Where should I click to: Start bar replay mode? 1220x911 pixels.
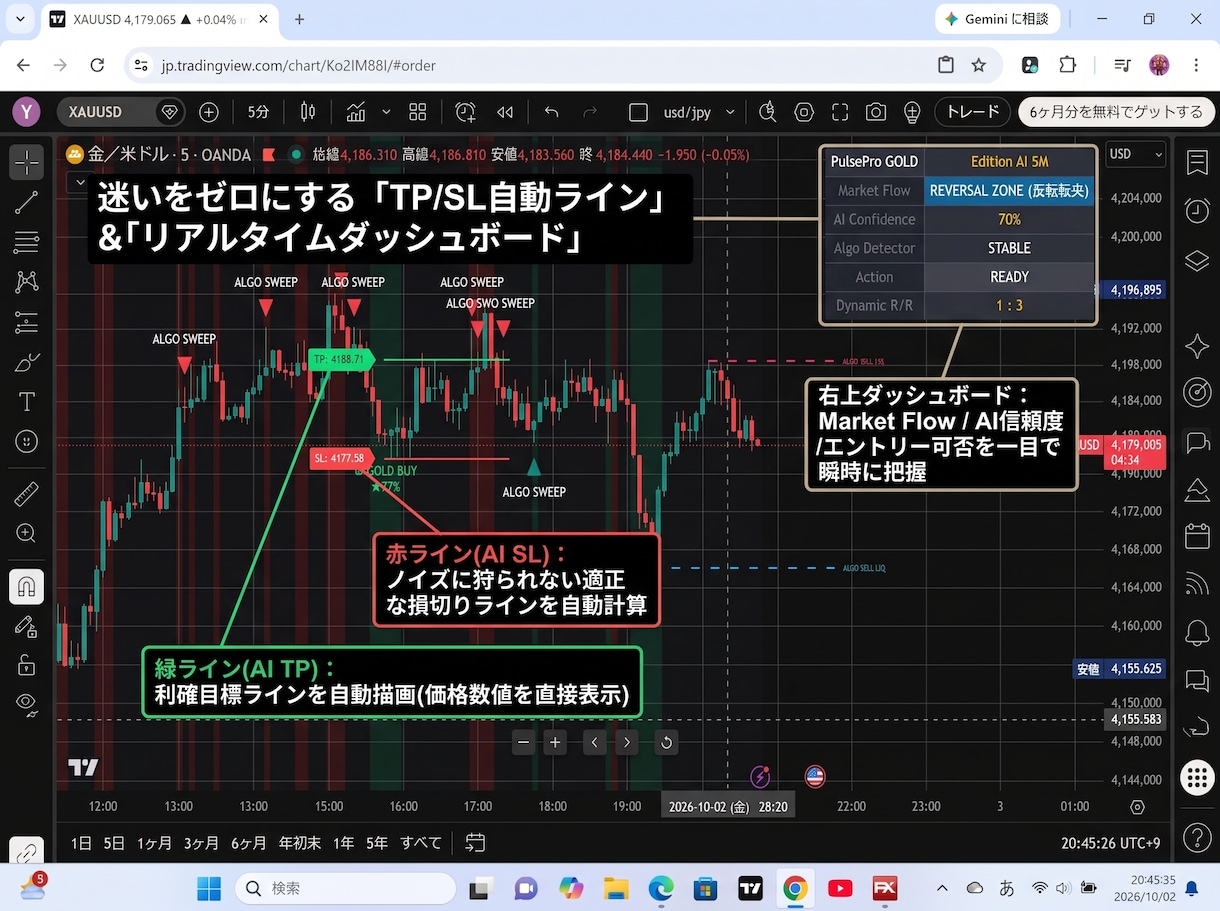tap(506, 113)
